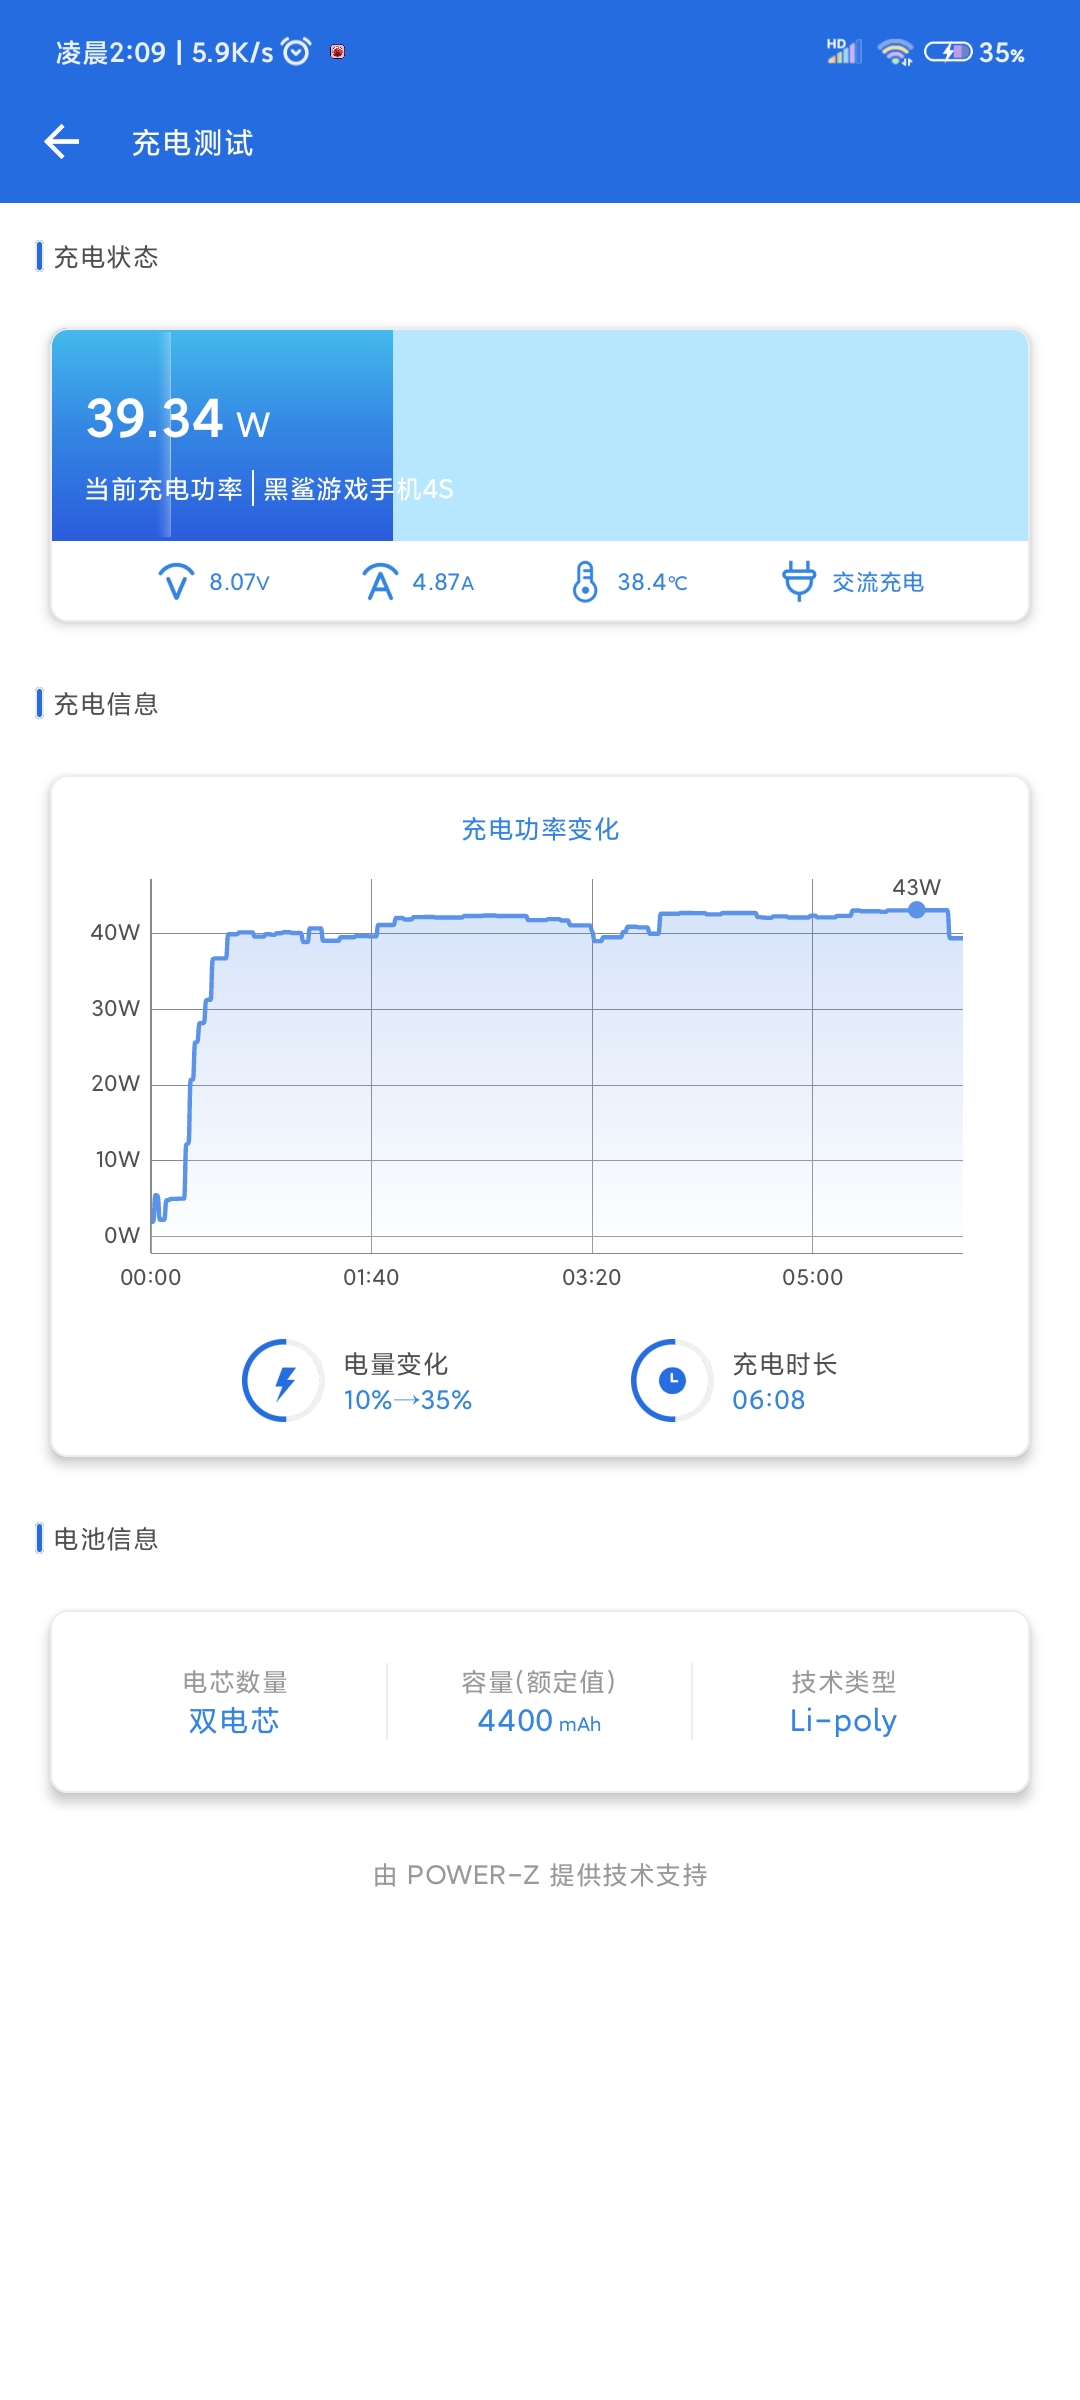This screenshot has width=1080, height=2400.
Task: Tap the 03:20 time axis label
Action: [592, 1277]
